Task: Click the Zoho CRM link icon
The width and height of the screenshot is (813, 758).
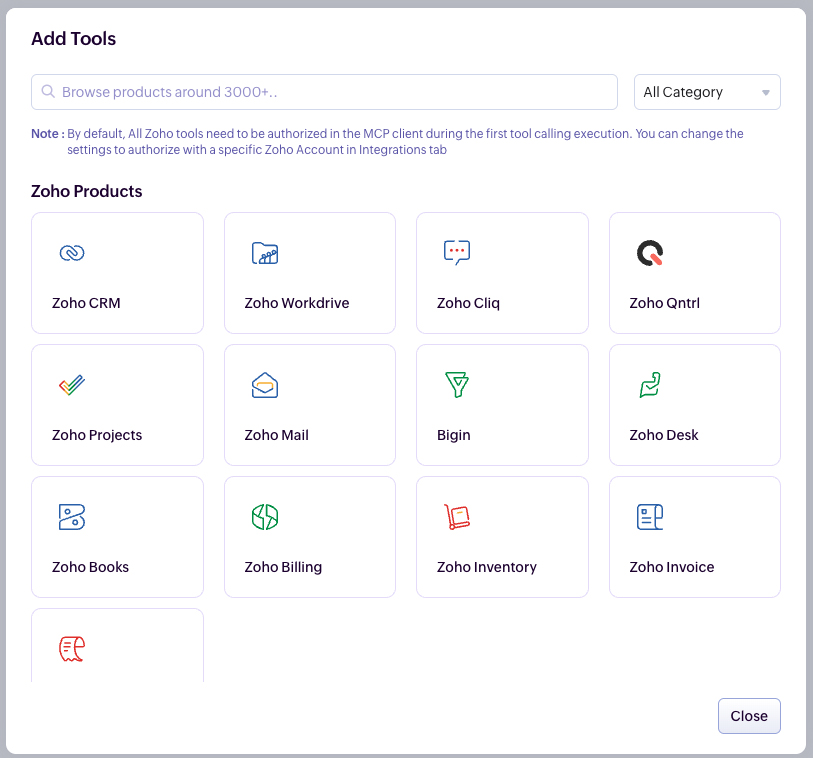Action: [x=72, y=253]
